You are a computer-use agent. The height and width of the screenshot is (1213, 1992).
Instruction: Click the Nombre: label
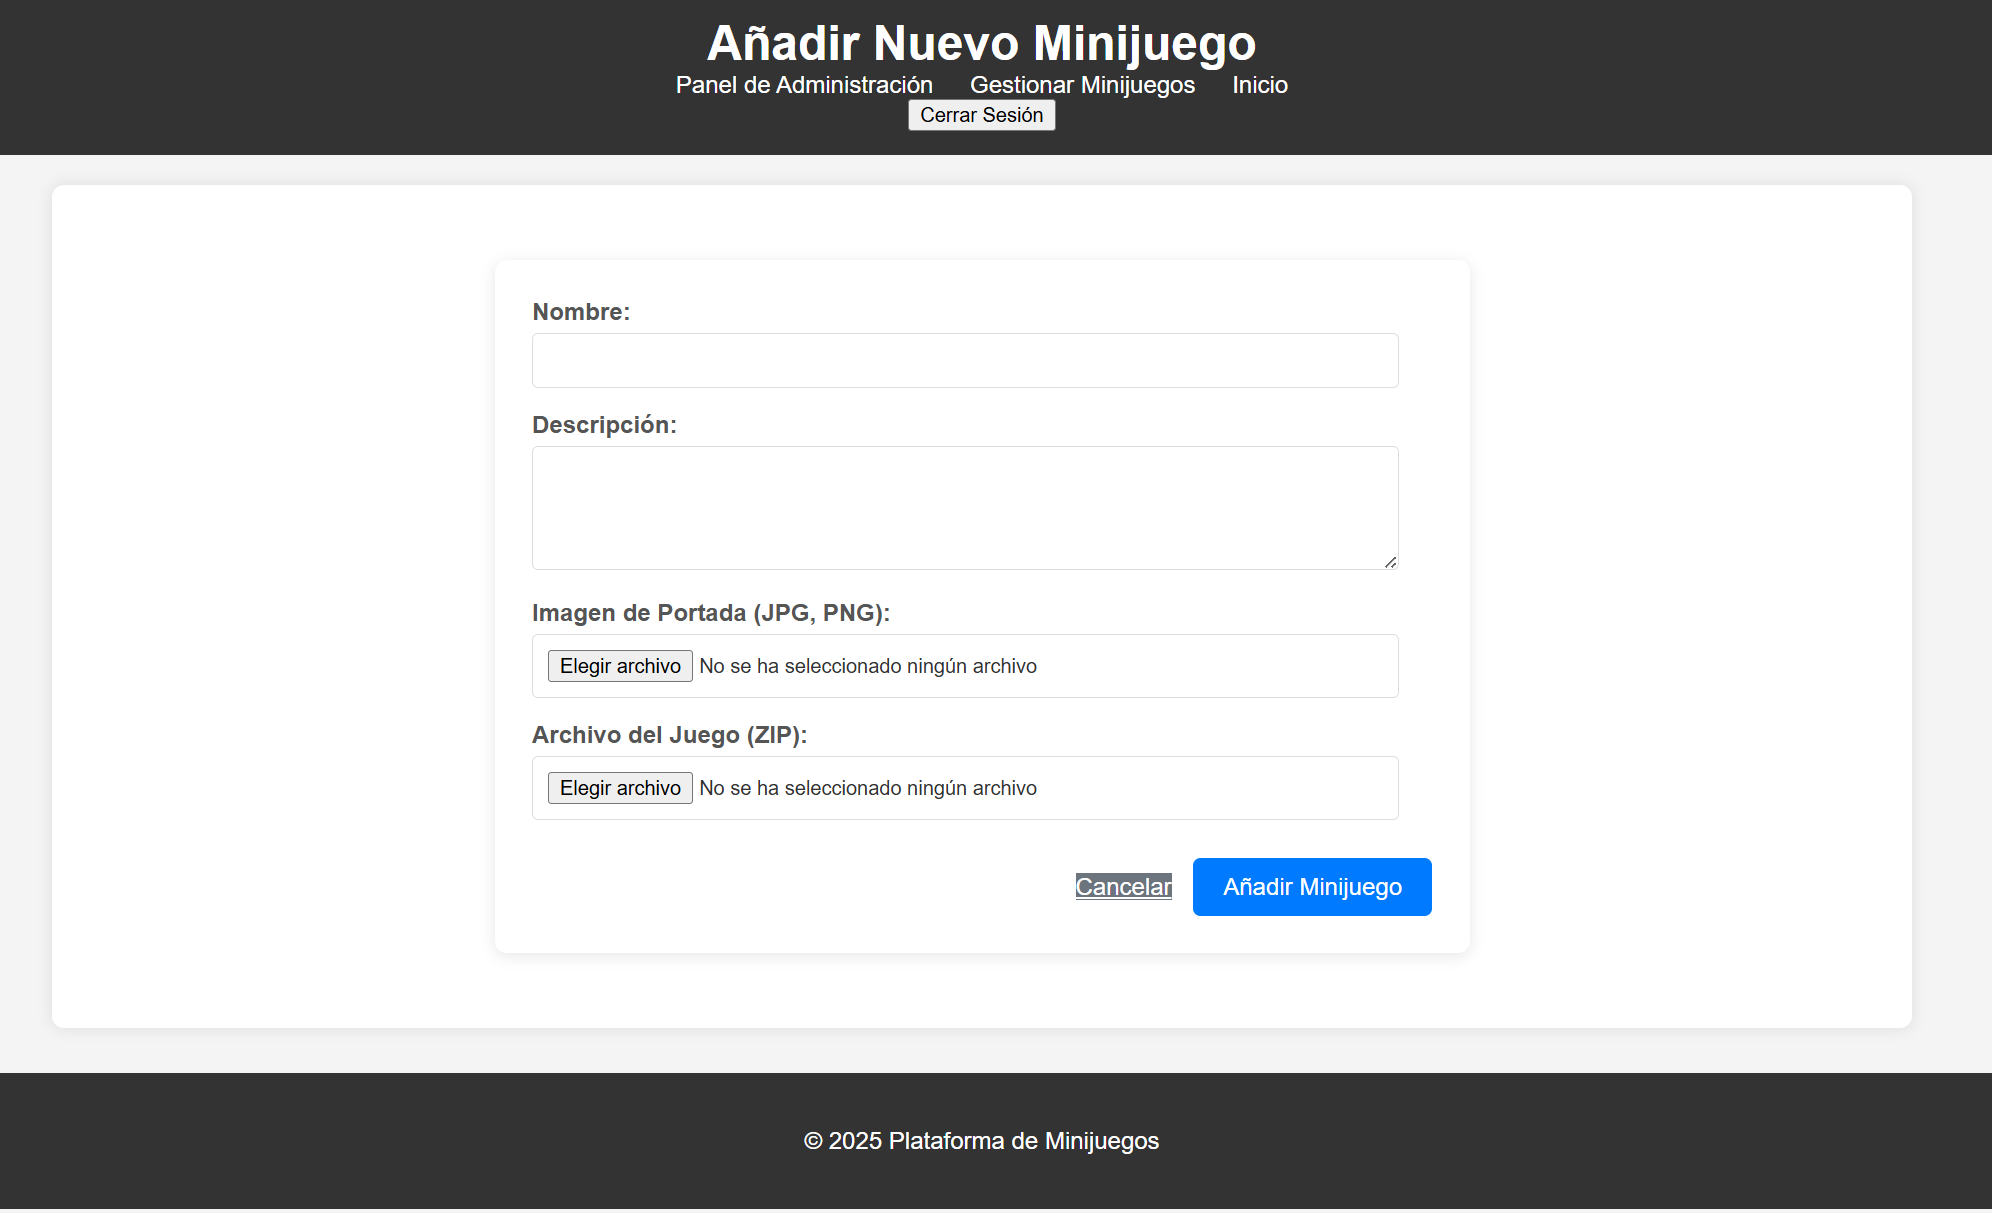click(581, 312)
